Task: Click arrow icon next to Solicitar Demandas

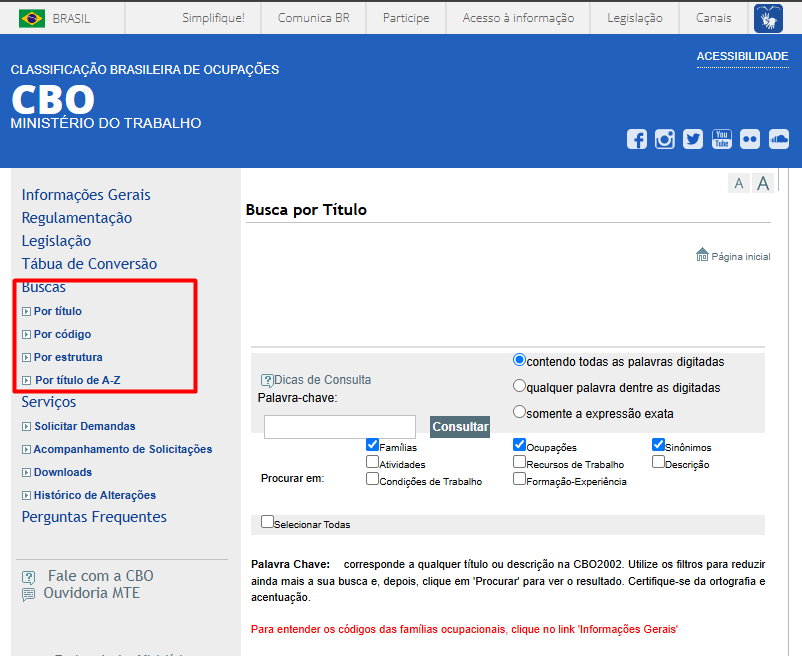Action: [x=27, y=426]
